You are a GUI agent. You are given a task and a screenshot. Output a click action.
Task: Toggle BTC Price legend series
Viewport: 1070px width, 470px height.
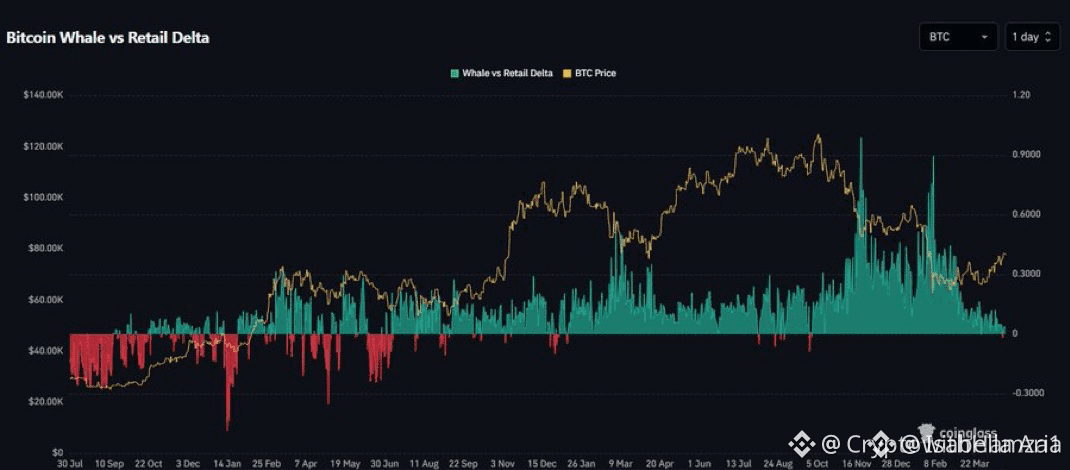[588, 73]
